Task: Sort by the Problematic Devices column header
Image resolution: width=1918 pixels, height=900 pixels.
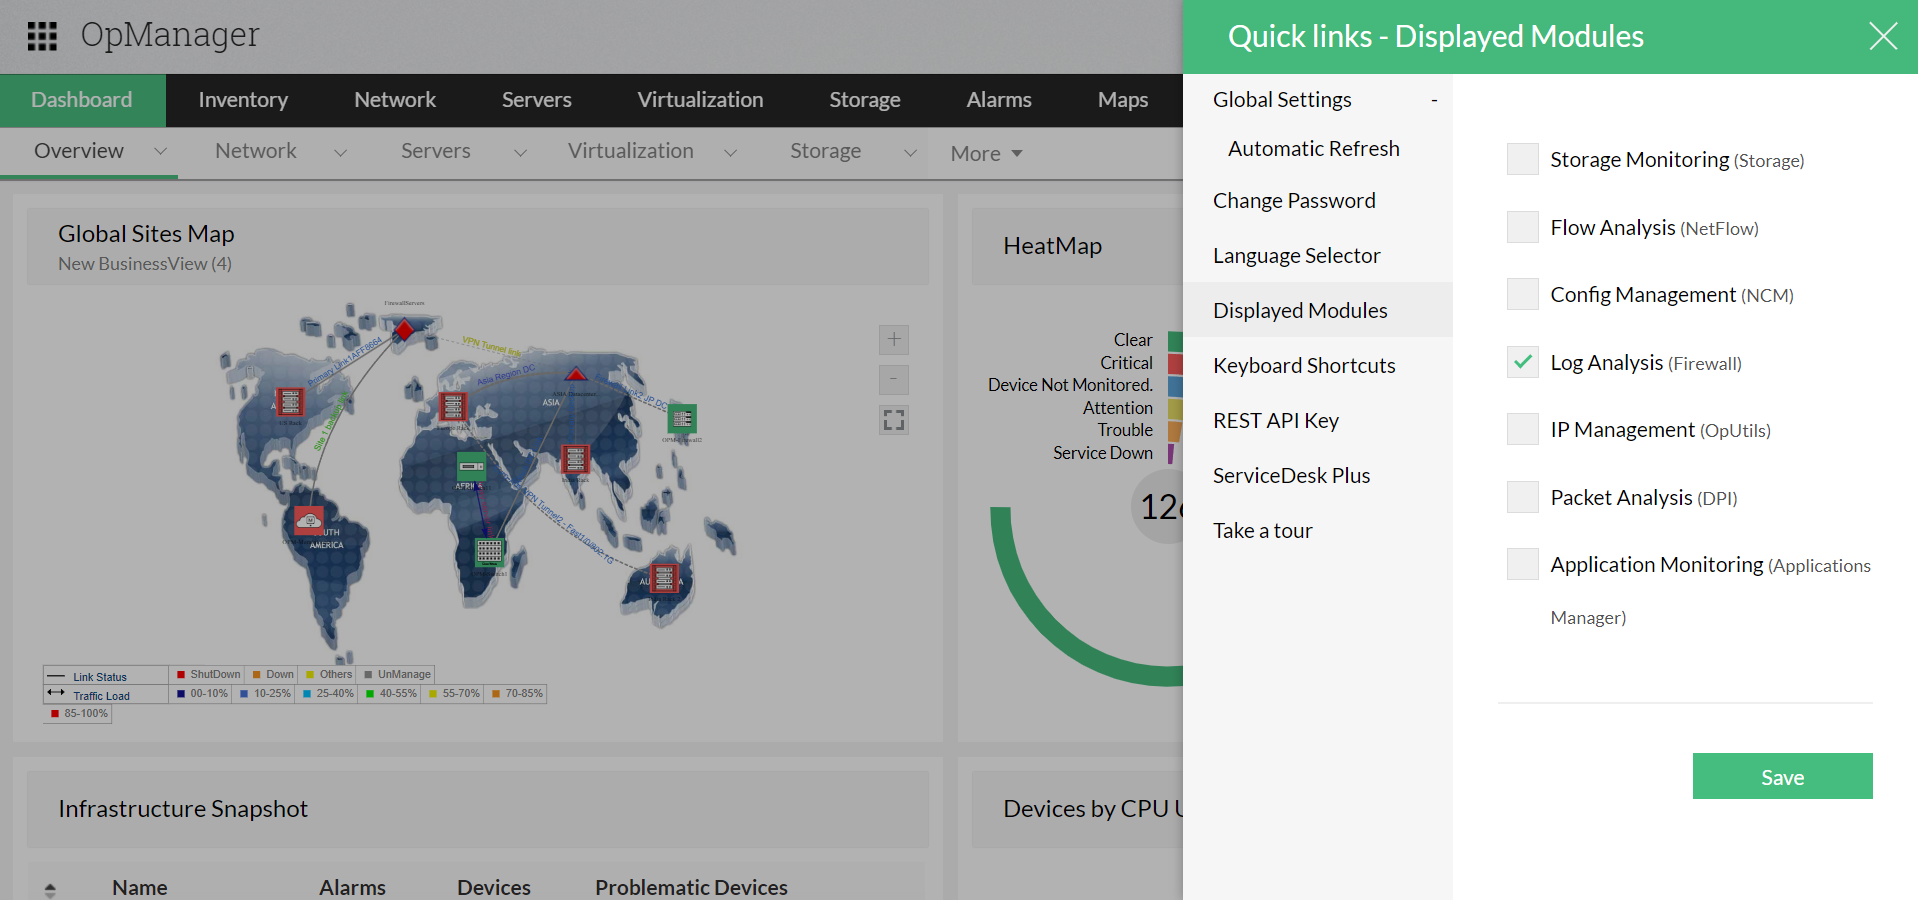Action: [x=691, y=888]
